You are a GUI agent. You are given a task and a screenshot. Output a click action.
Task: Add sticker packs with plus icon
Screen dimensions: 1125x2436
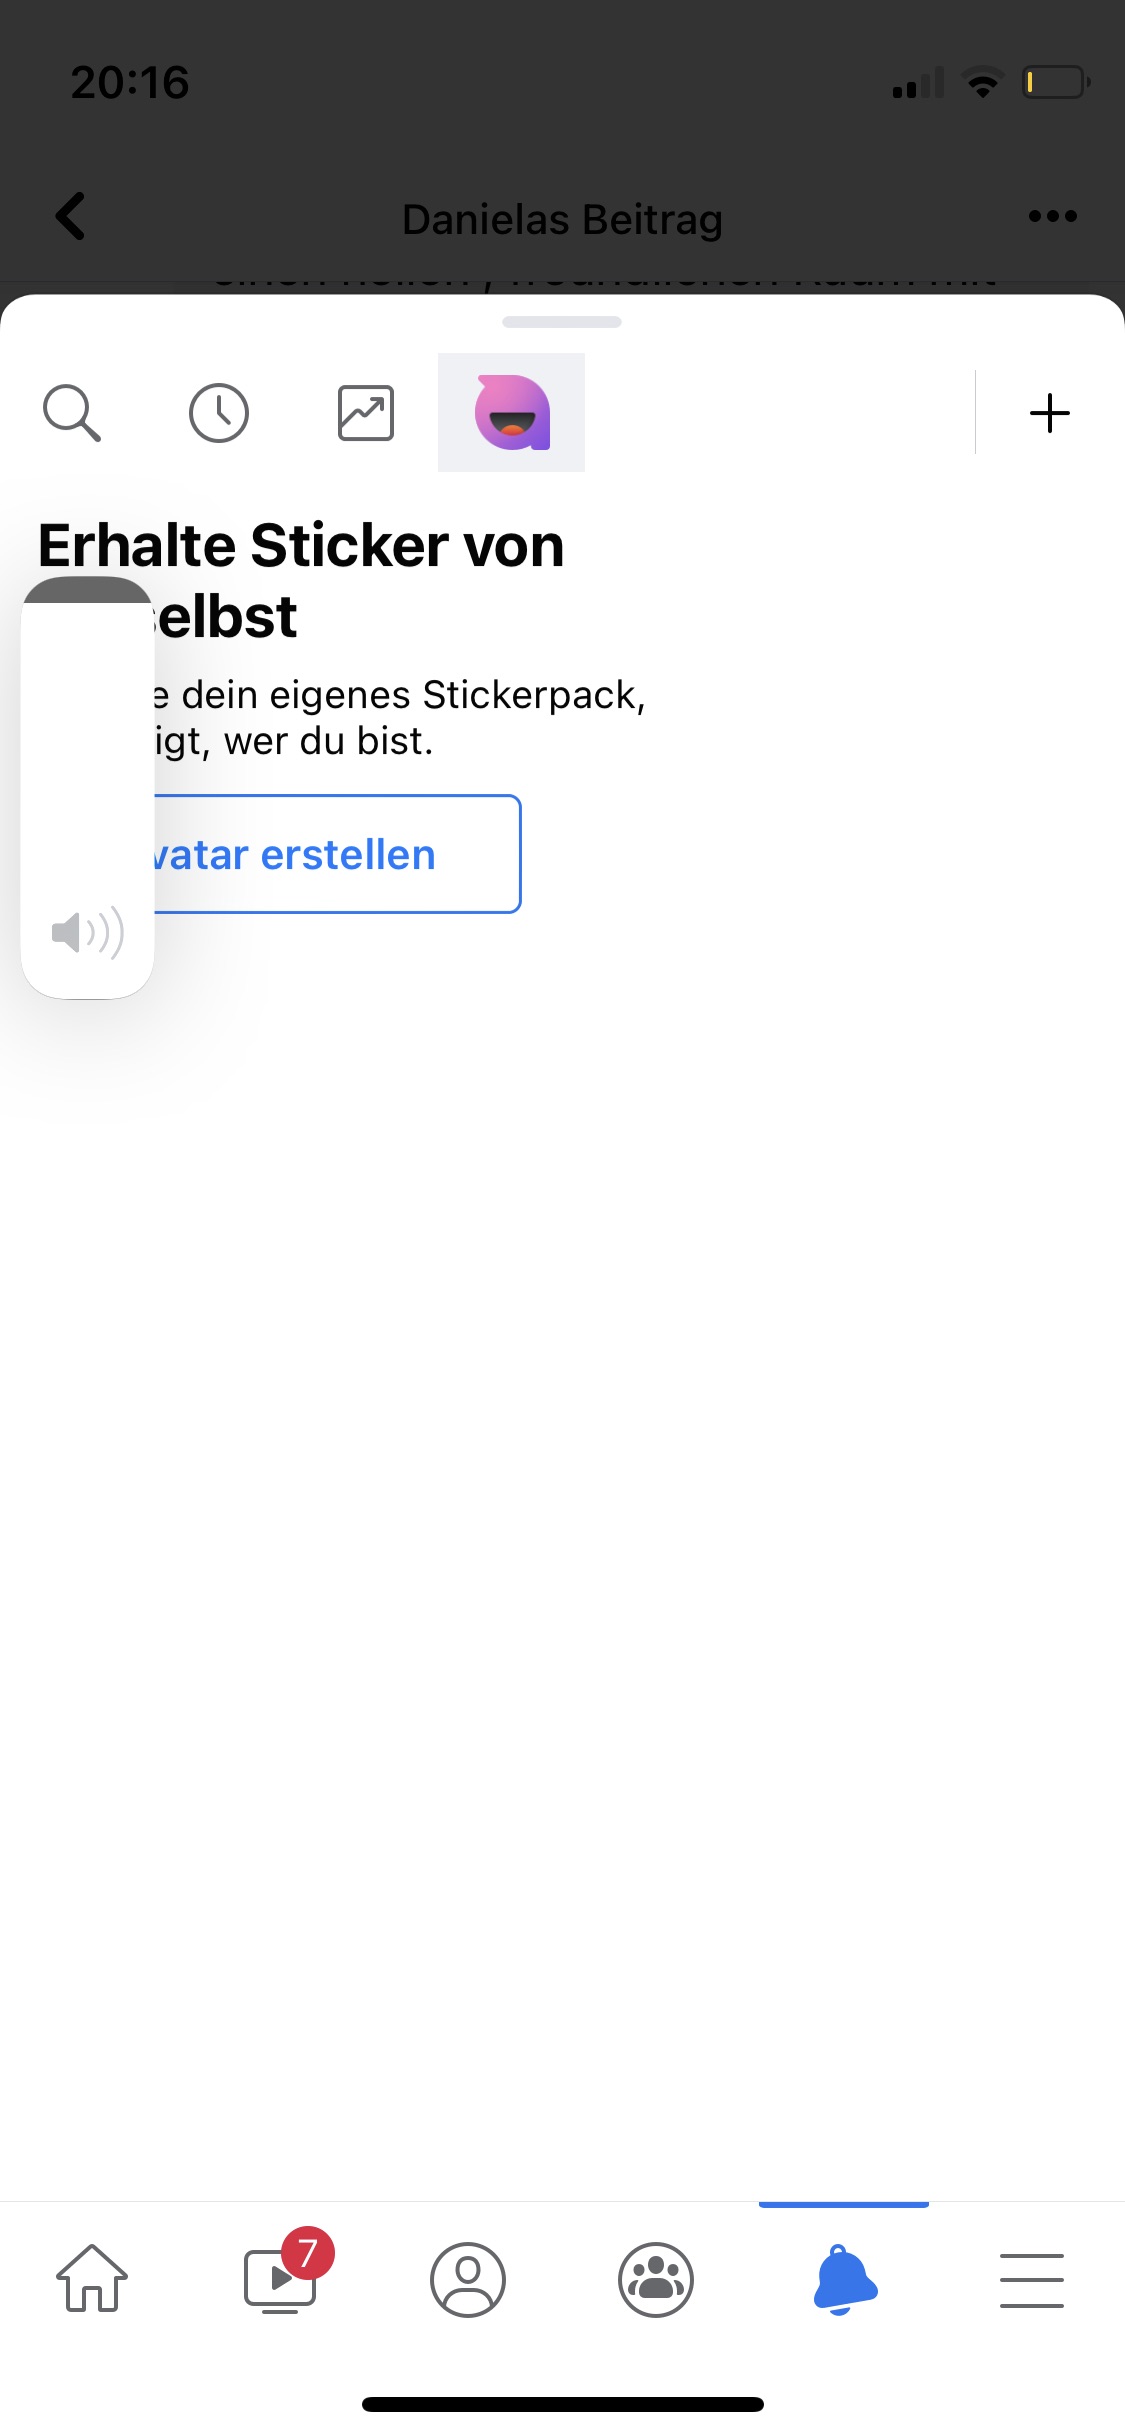point(1050,413)
